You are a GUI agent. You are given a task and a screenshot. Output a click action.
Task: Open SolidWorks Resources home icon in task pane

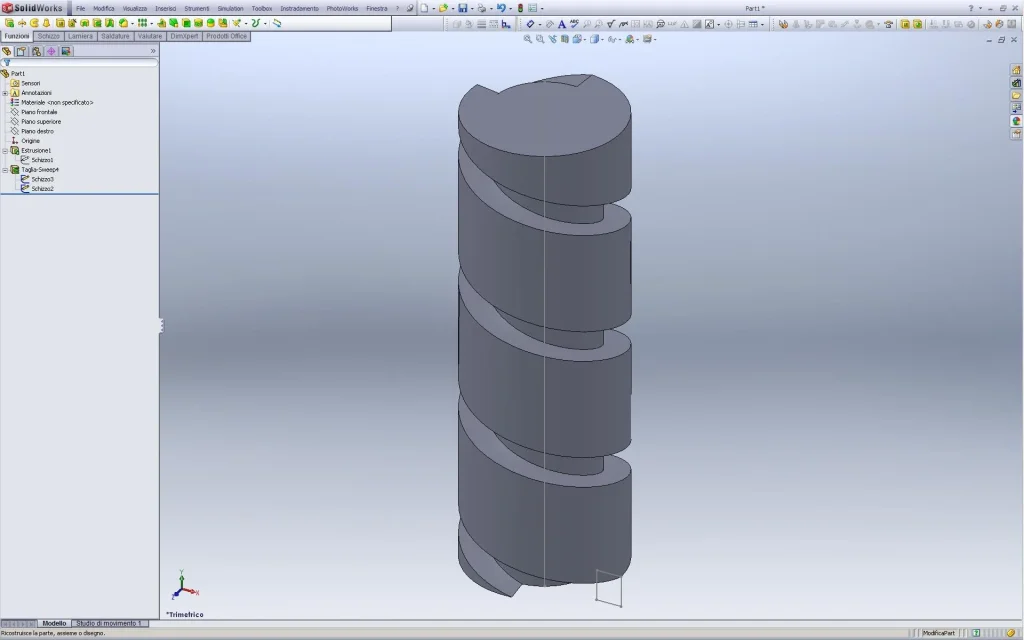pyautogui.click(x=1016, y=70)
